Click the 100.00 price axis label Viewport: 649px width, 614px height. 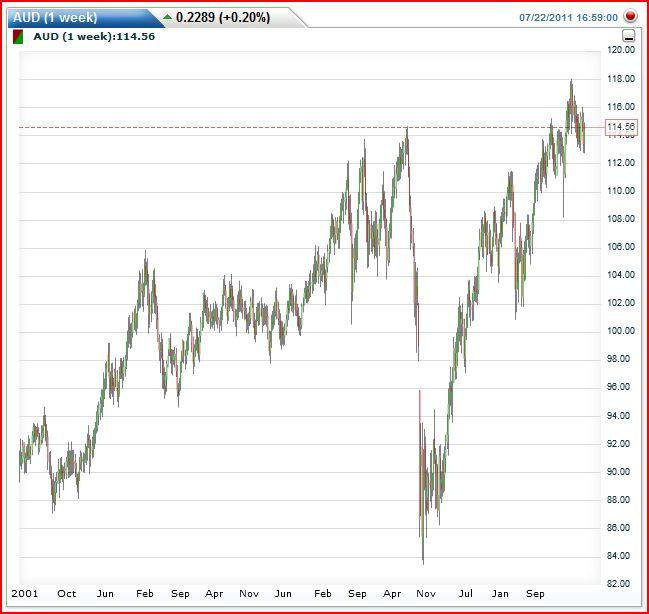[x=622, y=331]
